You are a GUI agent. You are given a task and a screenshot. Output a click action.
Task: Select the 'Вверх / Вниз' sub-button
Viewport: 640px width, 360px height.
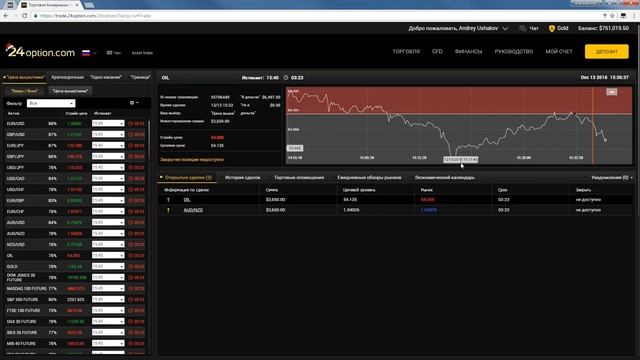click(24, 91)
